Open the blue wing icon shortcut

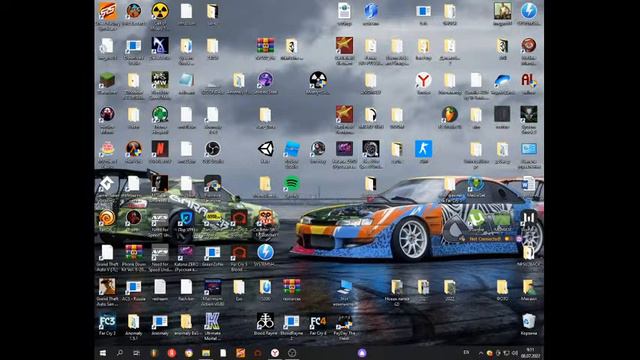click(x=502, y=80)
